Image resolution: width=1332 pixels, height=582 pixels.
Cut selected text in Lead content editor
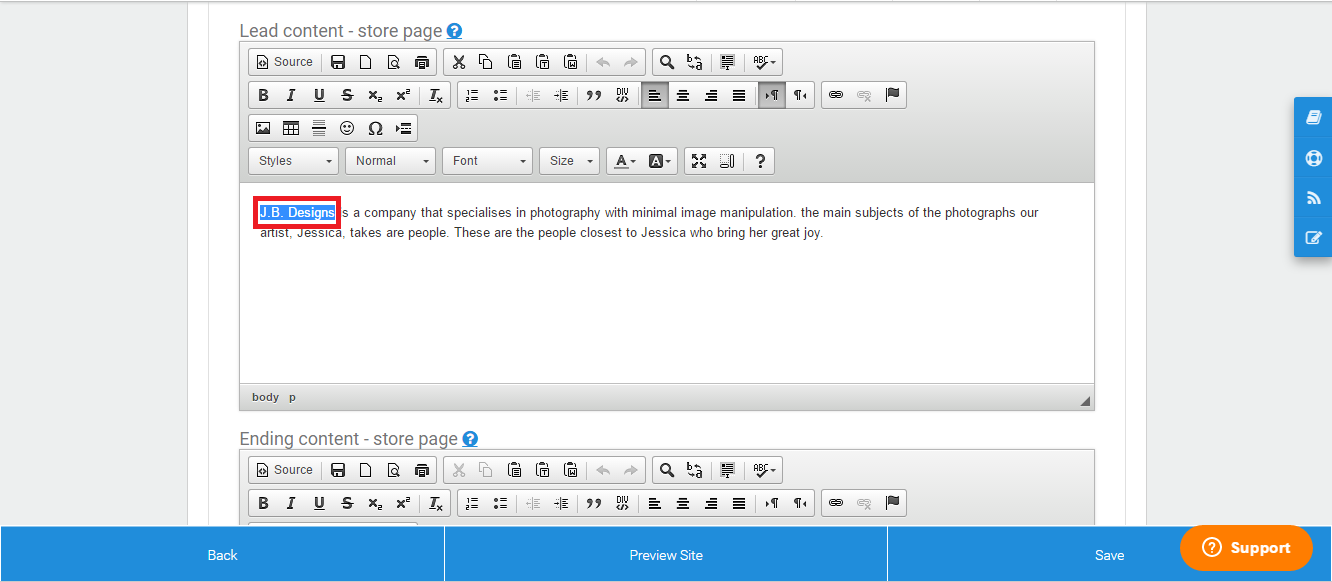459,62
